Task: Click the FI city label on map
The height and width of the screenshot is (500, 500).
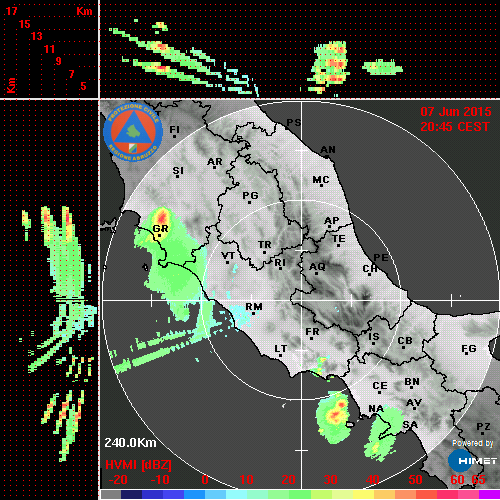Action: click(174, 129)
